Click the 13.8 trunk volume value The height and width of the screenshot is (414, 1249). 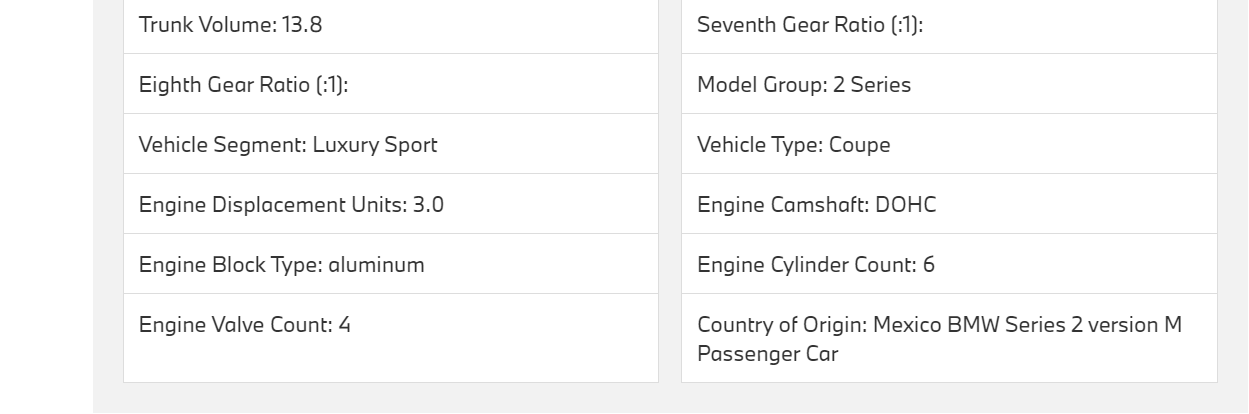tap(302, 25)
